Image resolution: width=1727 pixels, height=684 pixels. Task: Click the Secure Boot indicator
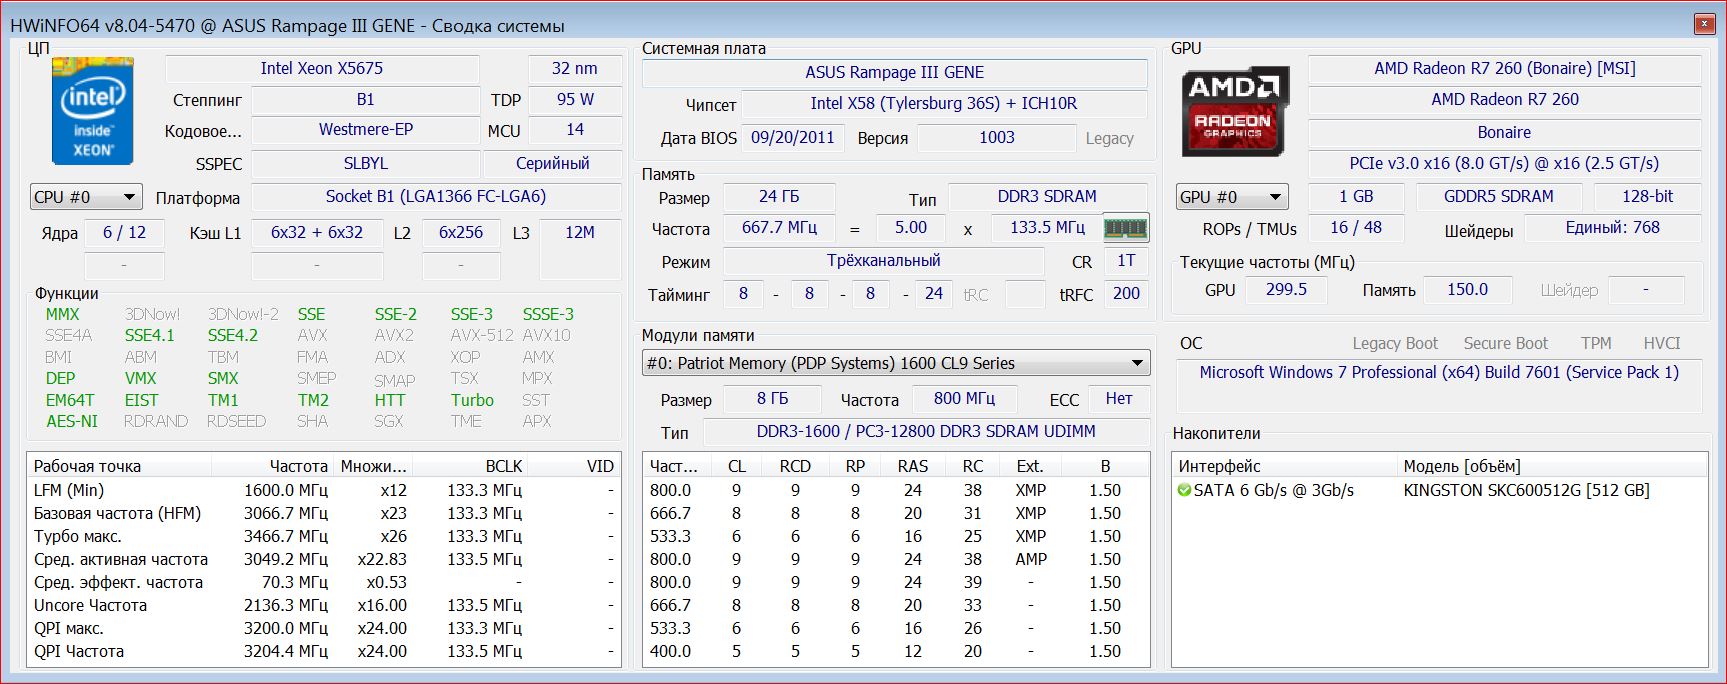[x=1505, y=343]
